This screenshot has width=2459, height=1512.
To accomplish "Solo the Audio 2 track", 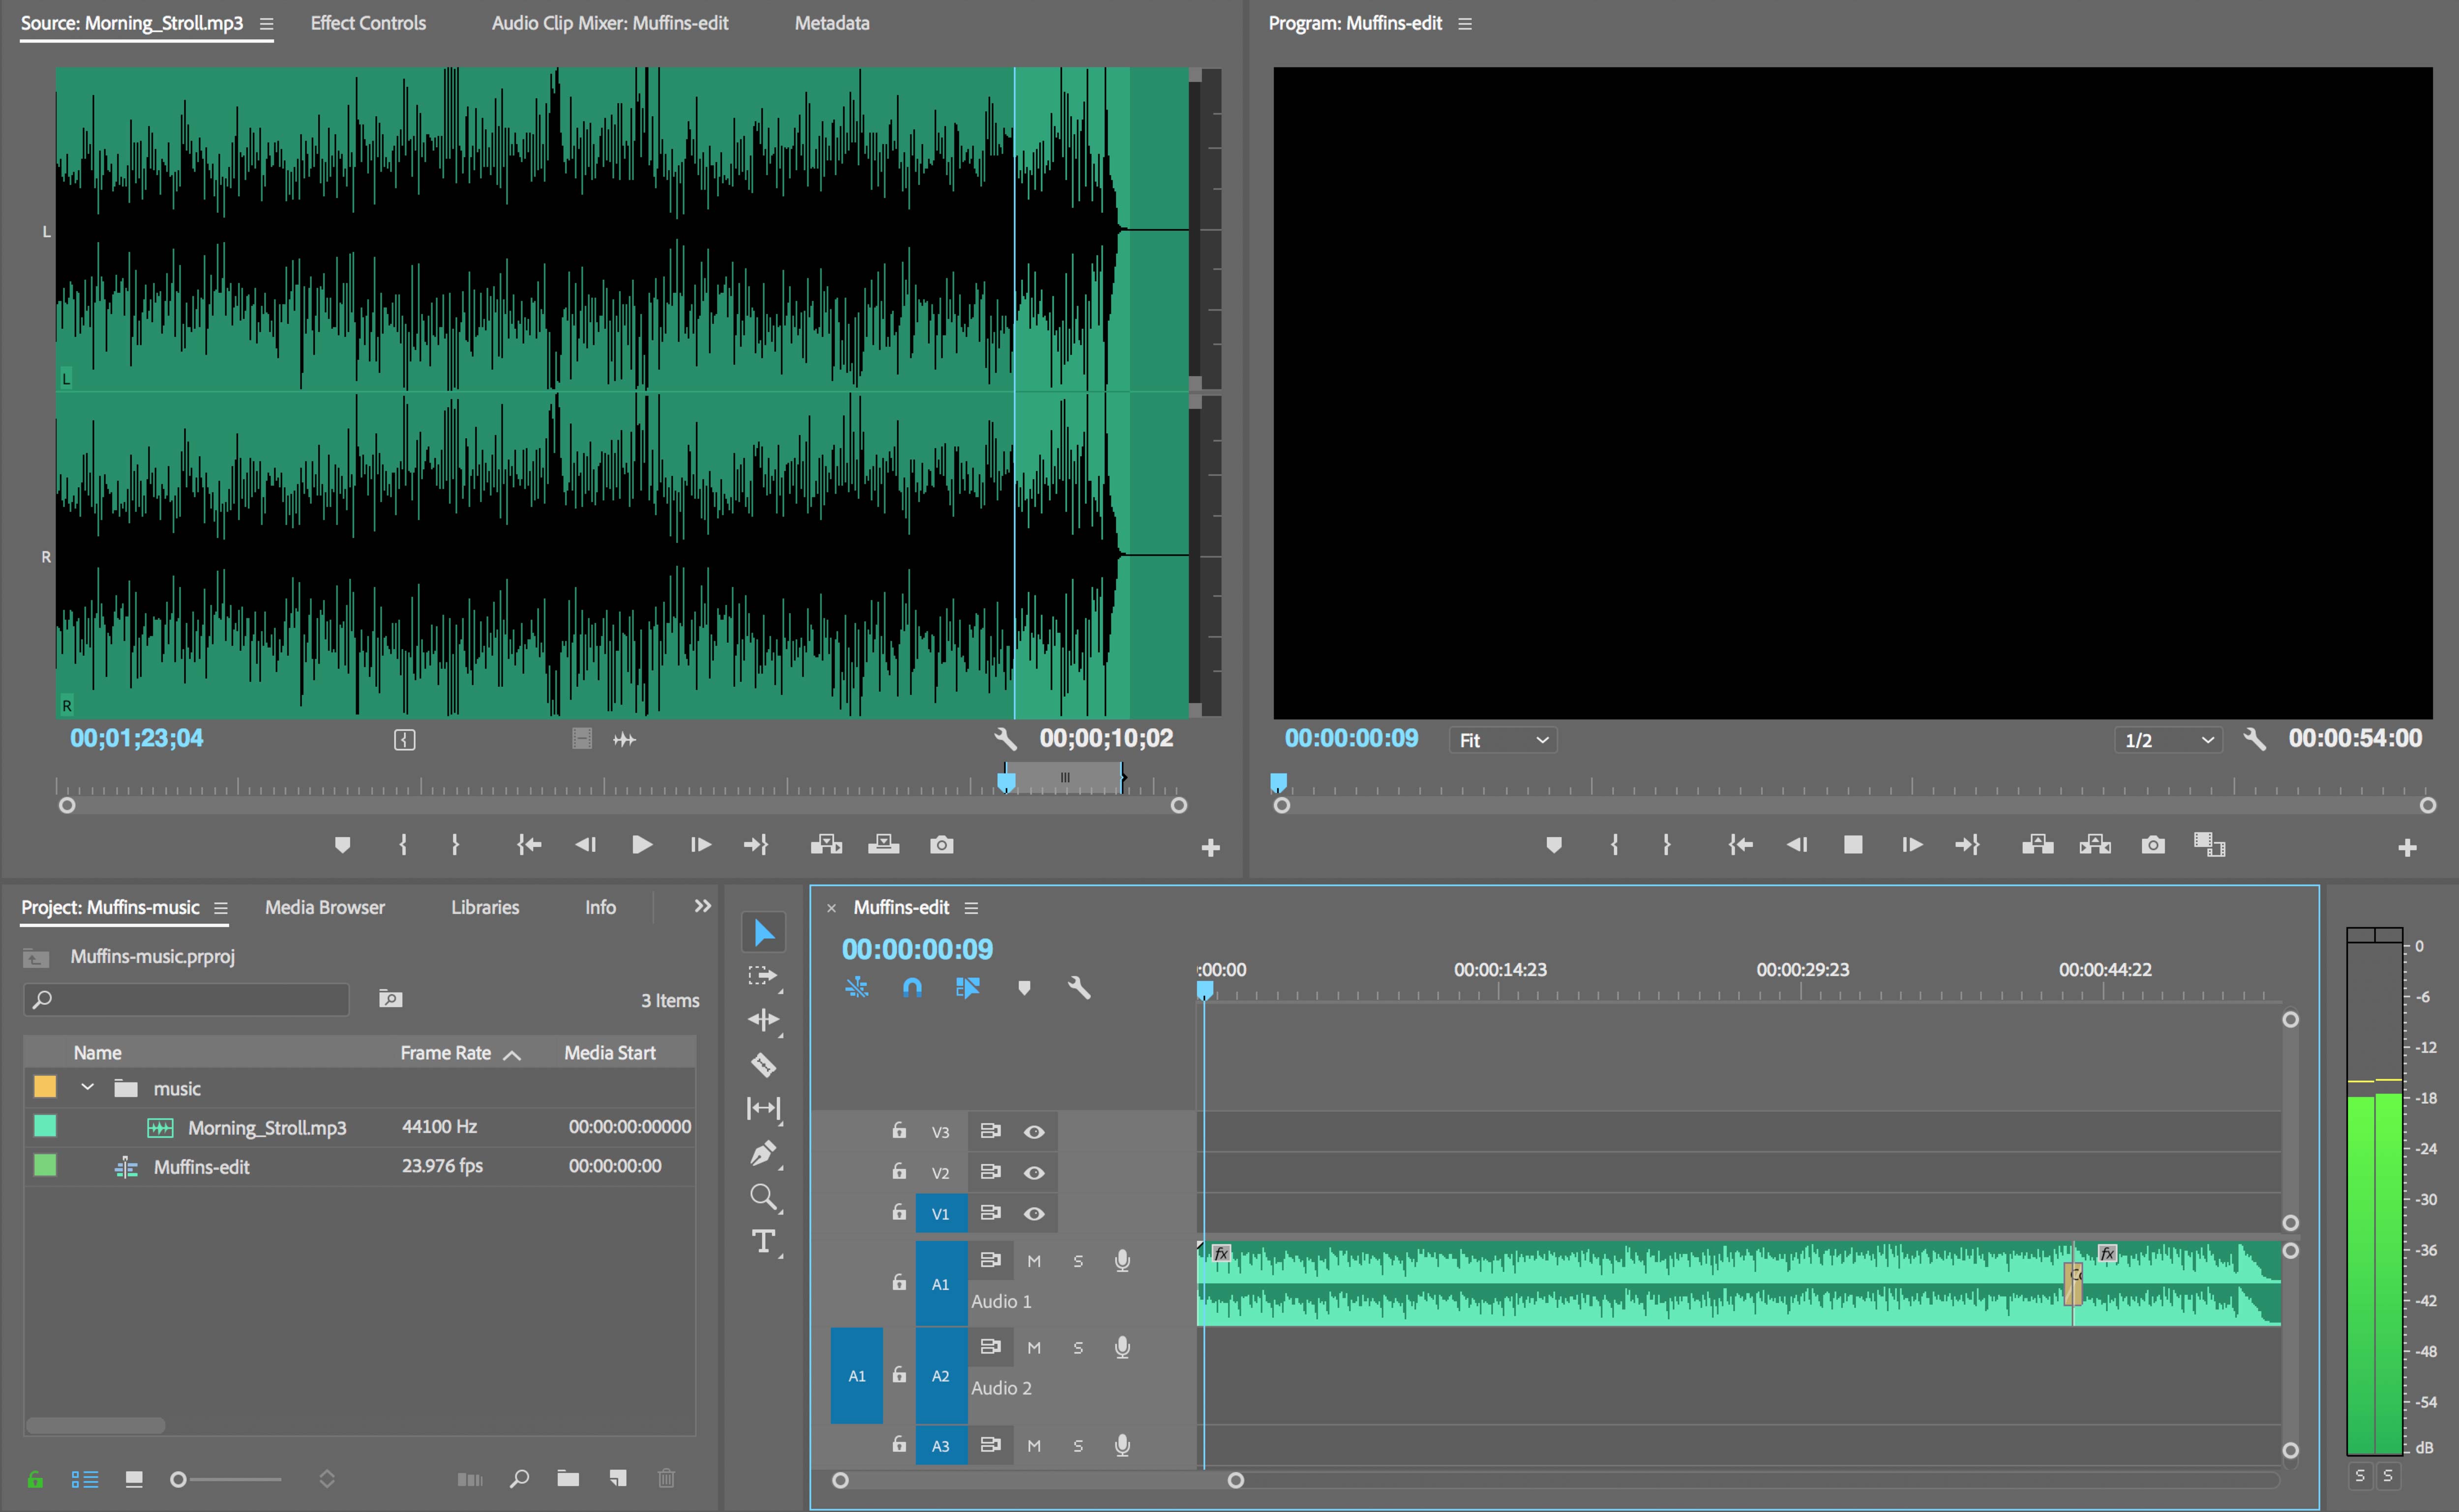I will (x=1078, y=1347).
